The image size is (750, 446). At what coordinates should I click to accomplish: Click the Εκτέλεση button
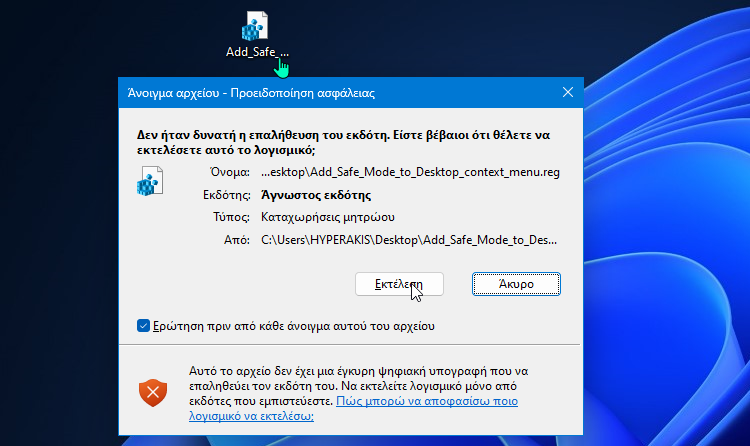[399, 284]
